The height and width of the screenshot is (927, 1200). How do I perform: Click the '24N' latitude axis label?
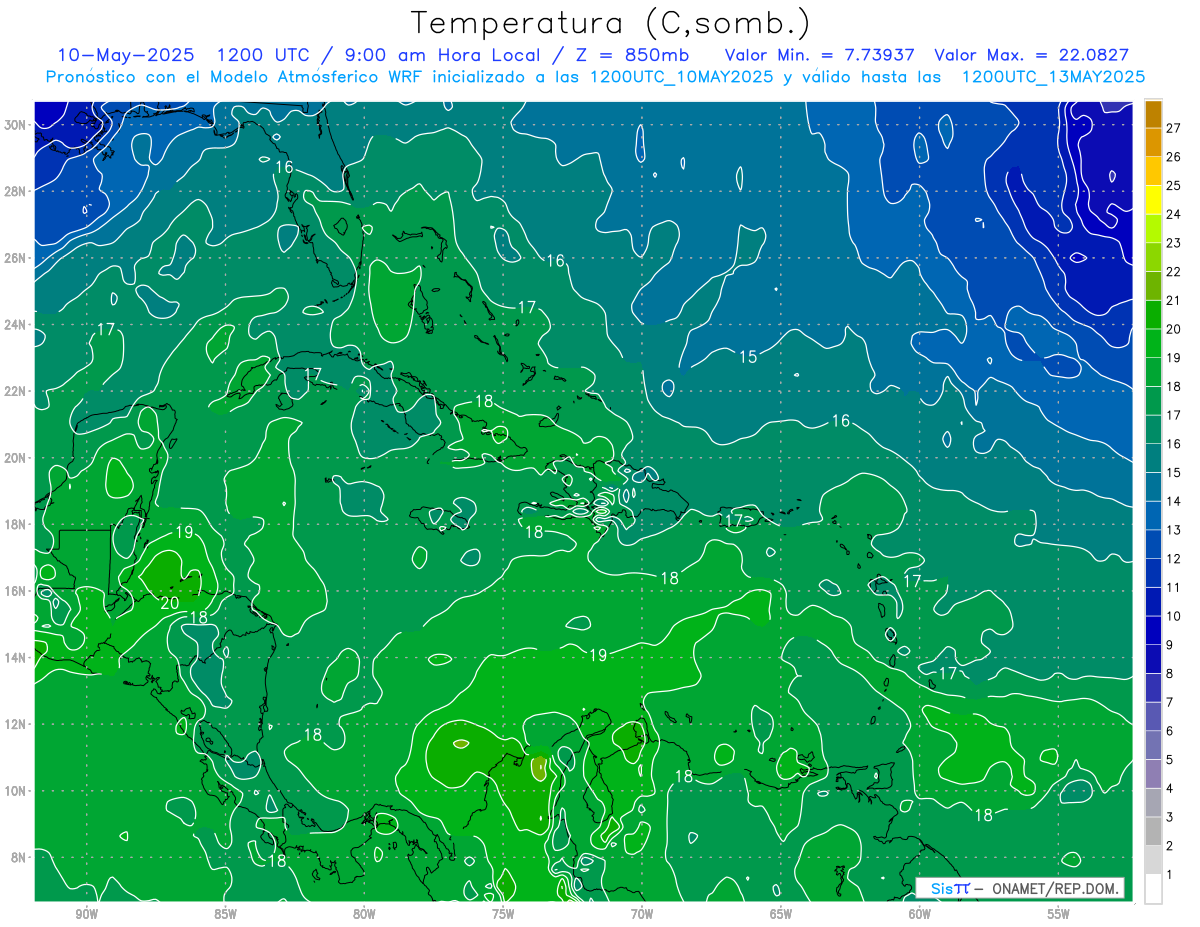[x=14, y=324]
